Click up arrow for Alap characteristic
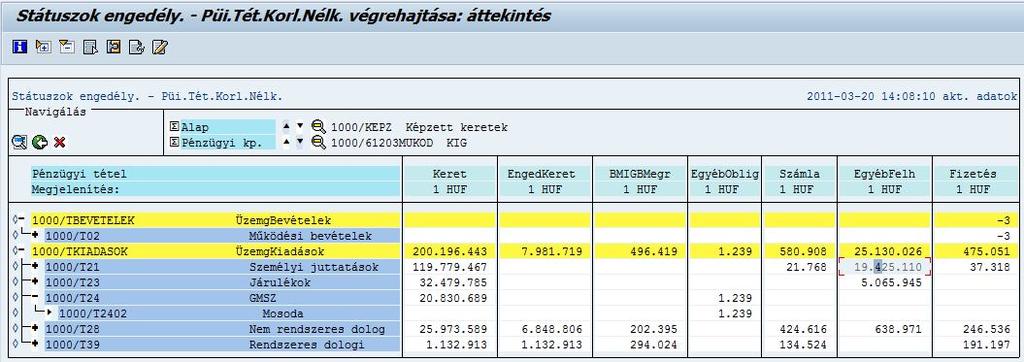Screen dimensions: 1024x362 click(287, 126)
